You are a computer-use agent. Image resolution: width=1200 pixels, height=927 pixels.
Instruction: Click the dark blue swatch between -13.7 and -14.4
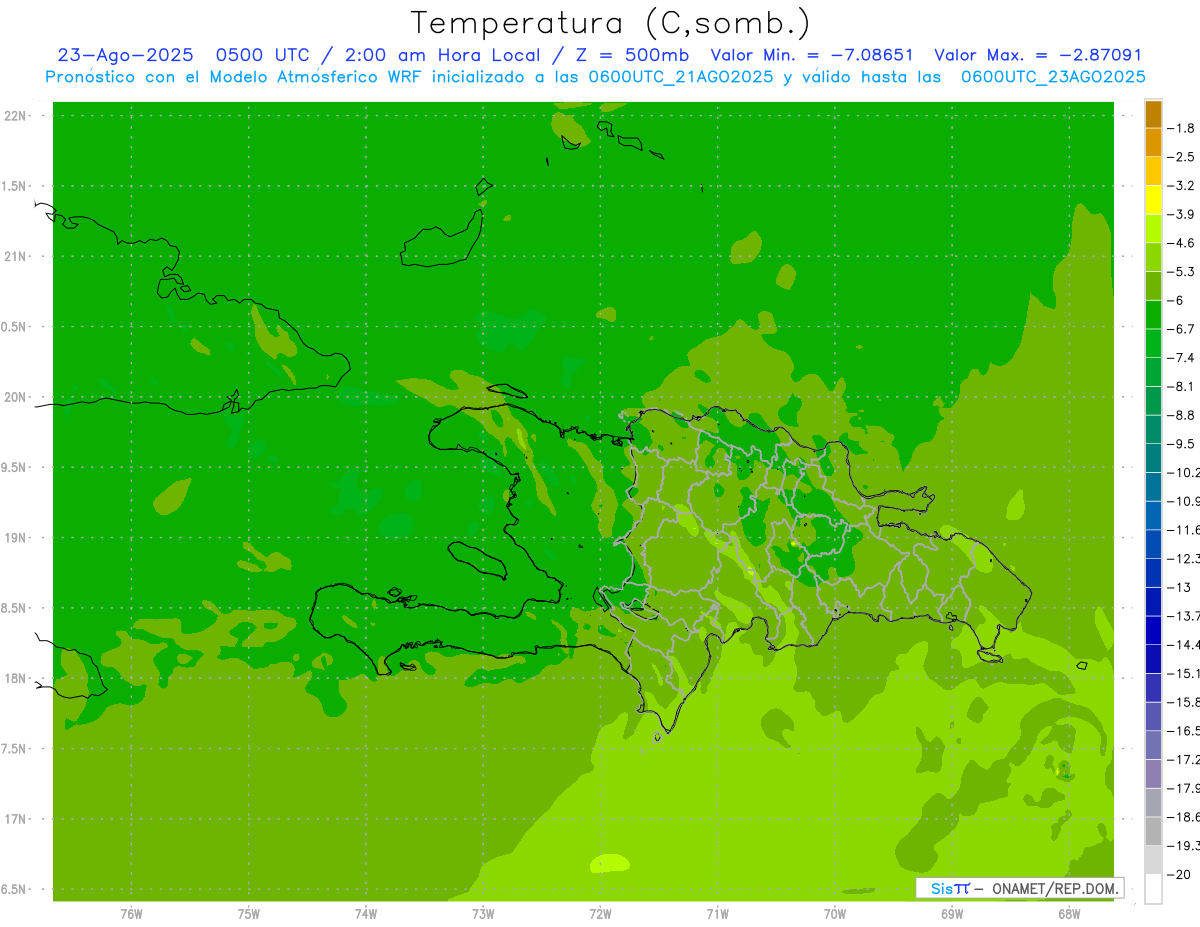coord(1153,630)
